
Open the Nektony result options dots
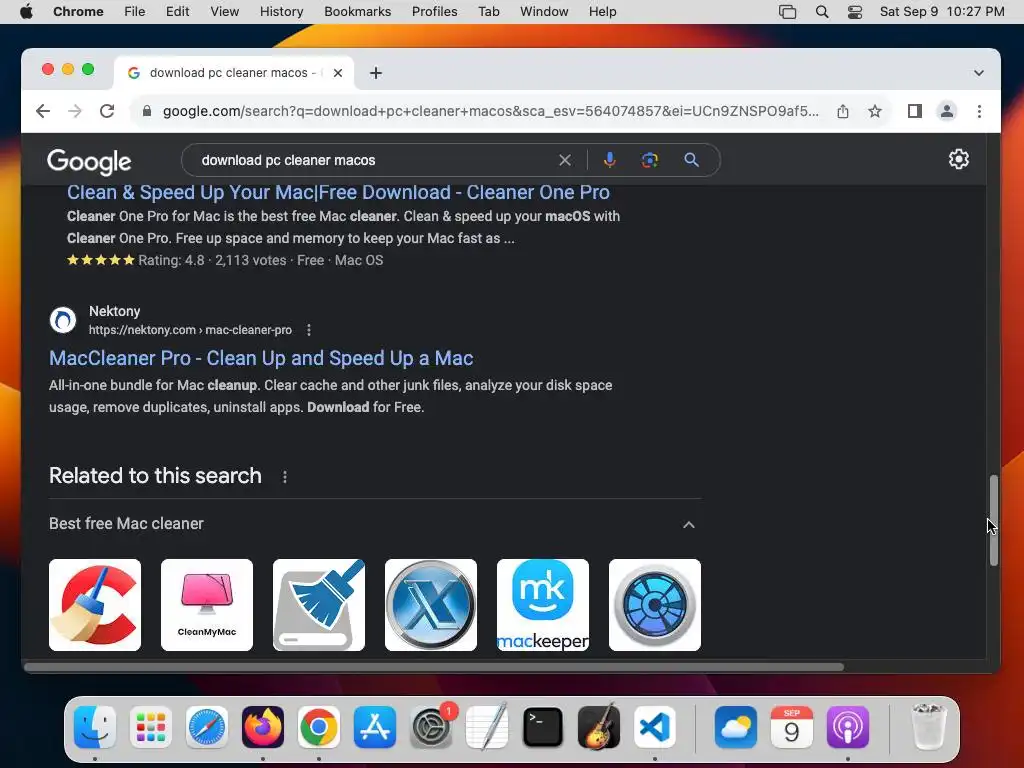click(x=309, y=330)
